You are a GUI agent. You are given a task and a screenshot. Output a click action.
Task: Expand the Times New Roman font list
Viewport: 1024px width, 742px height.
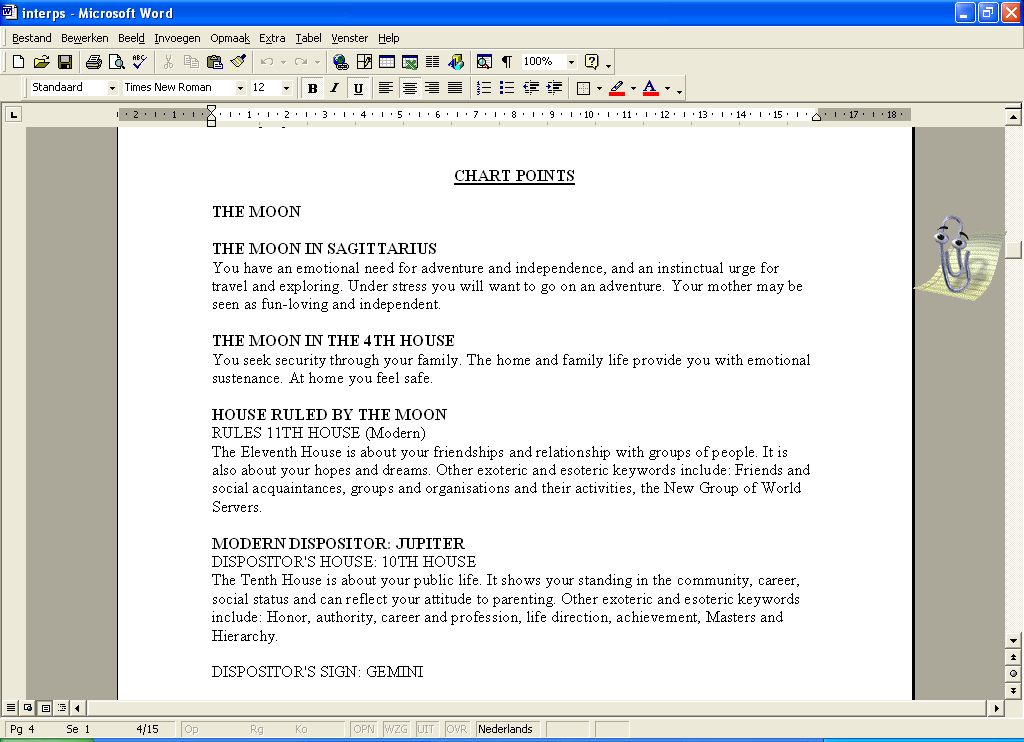[x=240, y=88]
